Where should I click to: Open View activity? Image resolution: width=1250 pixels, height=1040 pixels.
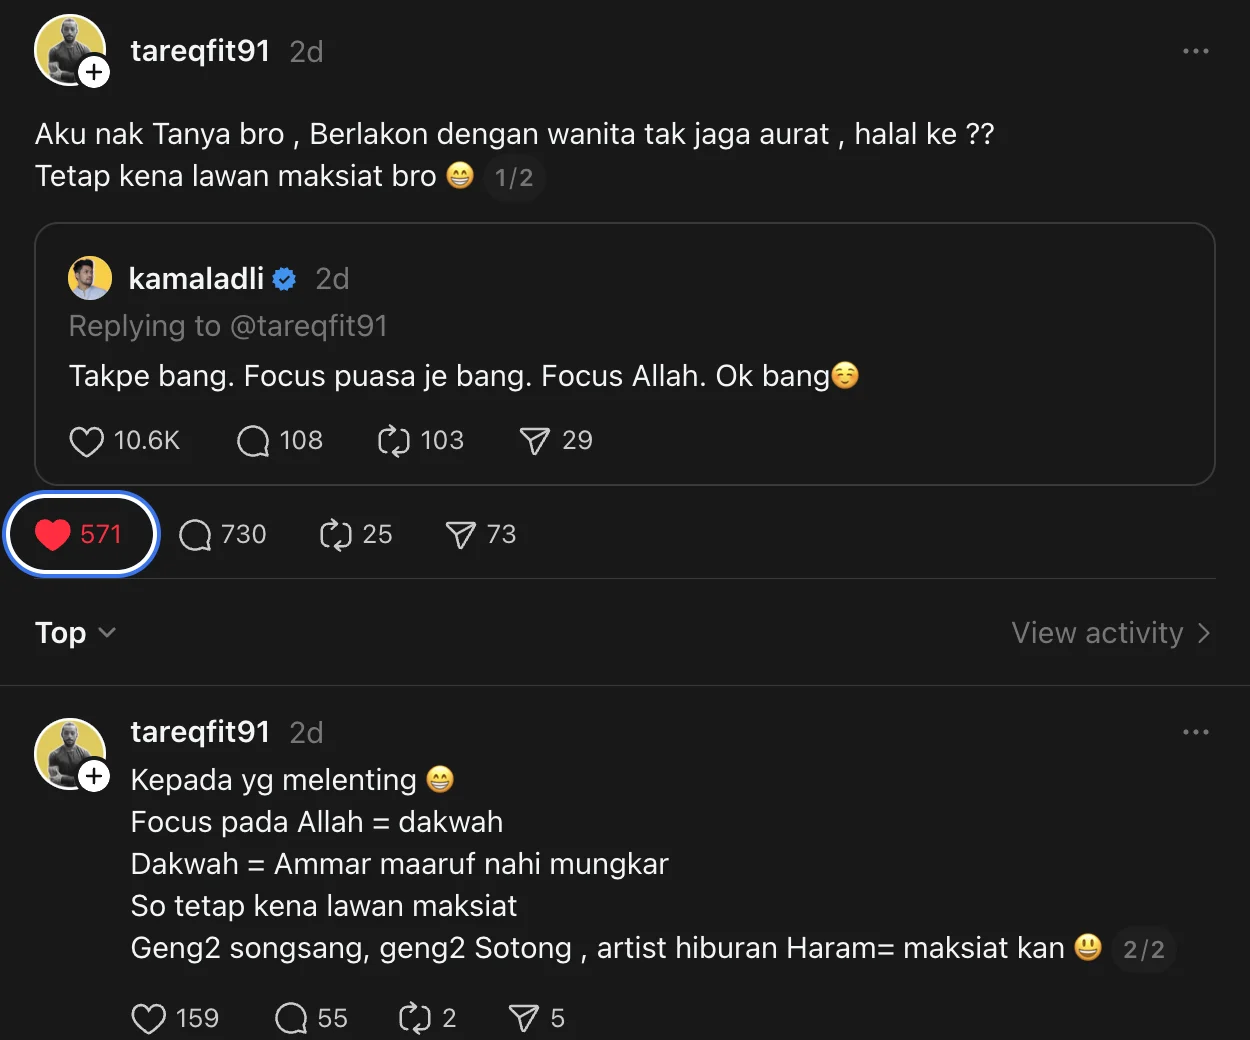(x=1110, y=633)
